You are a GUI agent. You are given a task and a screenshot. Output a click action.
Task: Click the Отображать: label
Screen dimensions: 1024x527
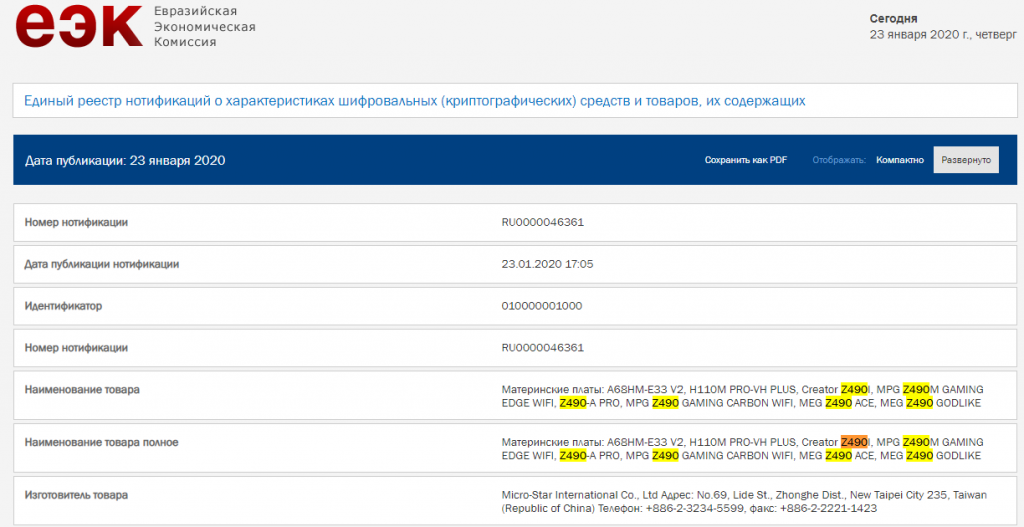coord(839,160)
